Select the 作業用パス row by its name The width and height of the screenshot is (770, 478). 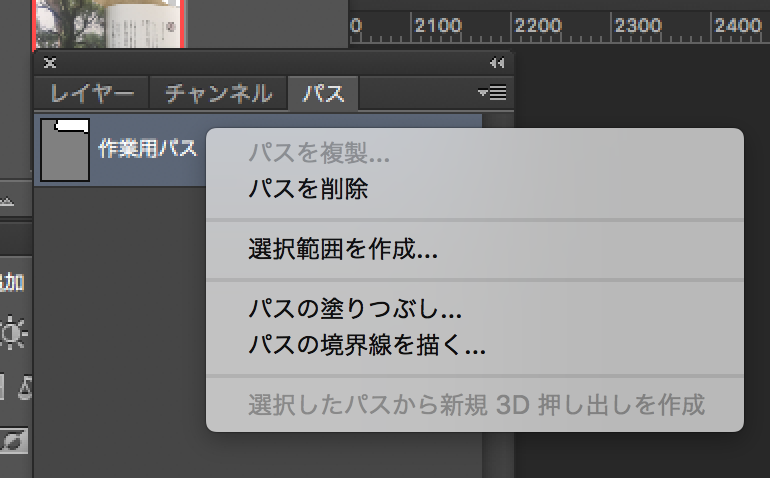pos(147,148)
